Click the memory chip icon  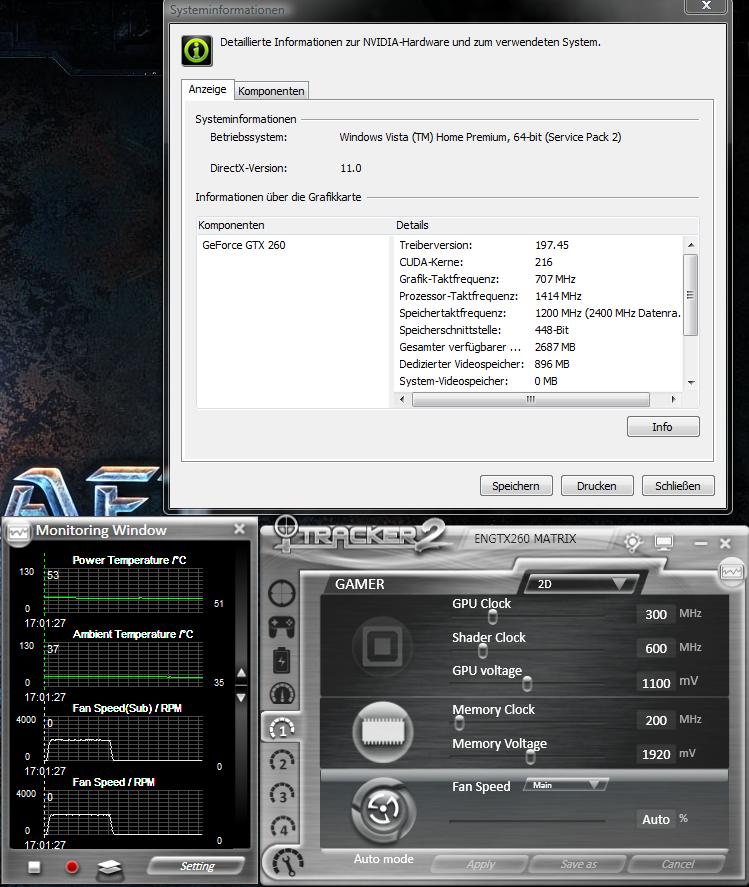click(x=383, y=732)
